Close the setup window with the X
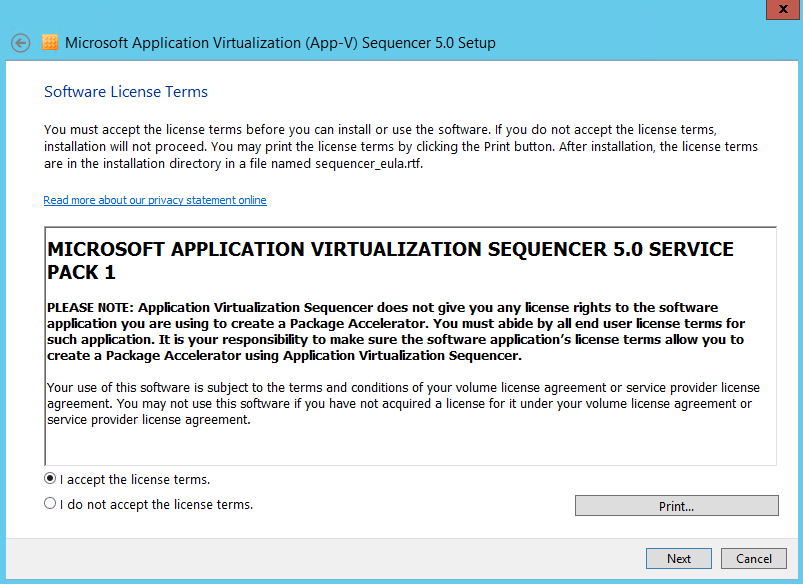 pyautogui.click(x=783, y=9)
